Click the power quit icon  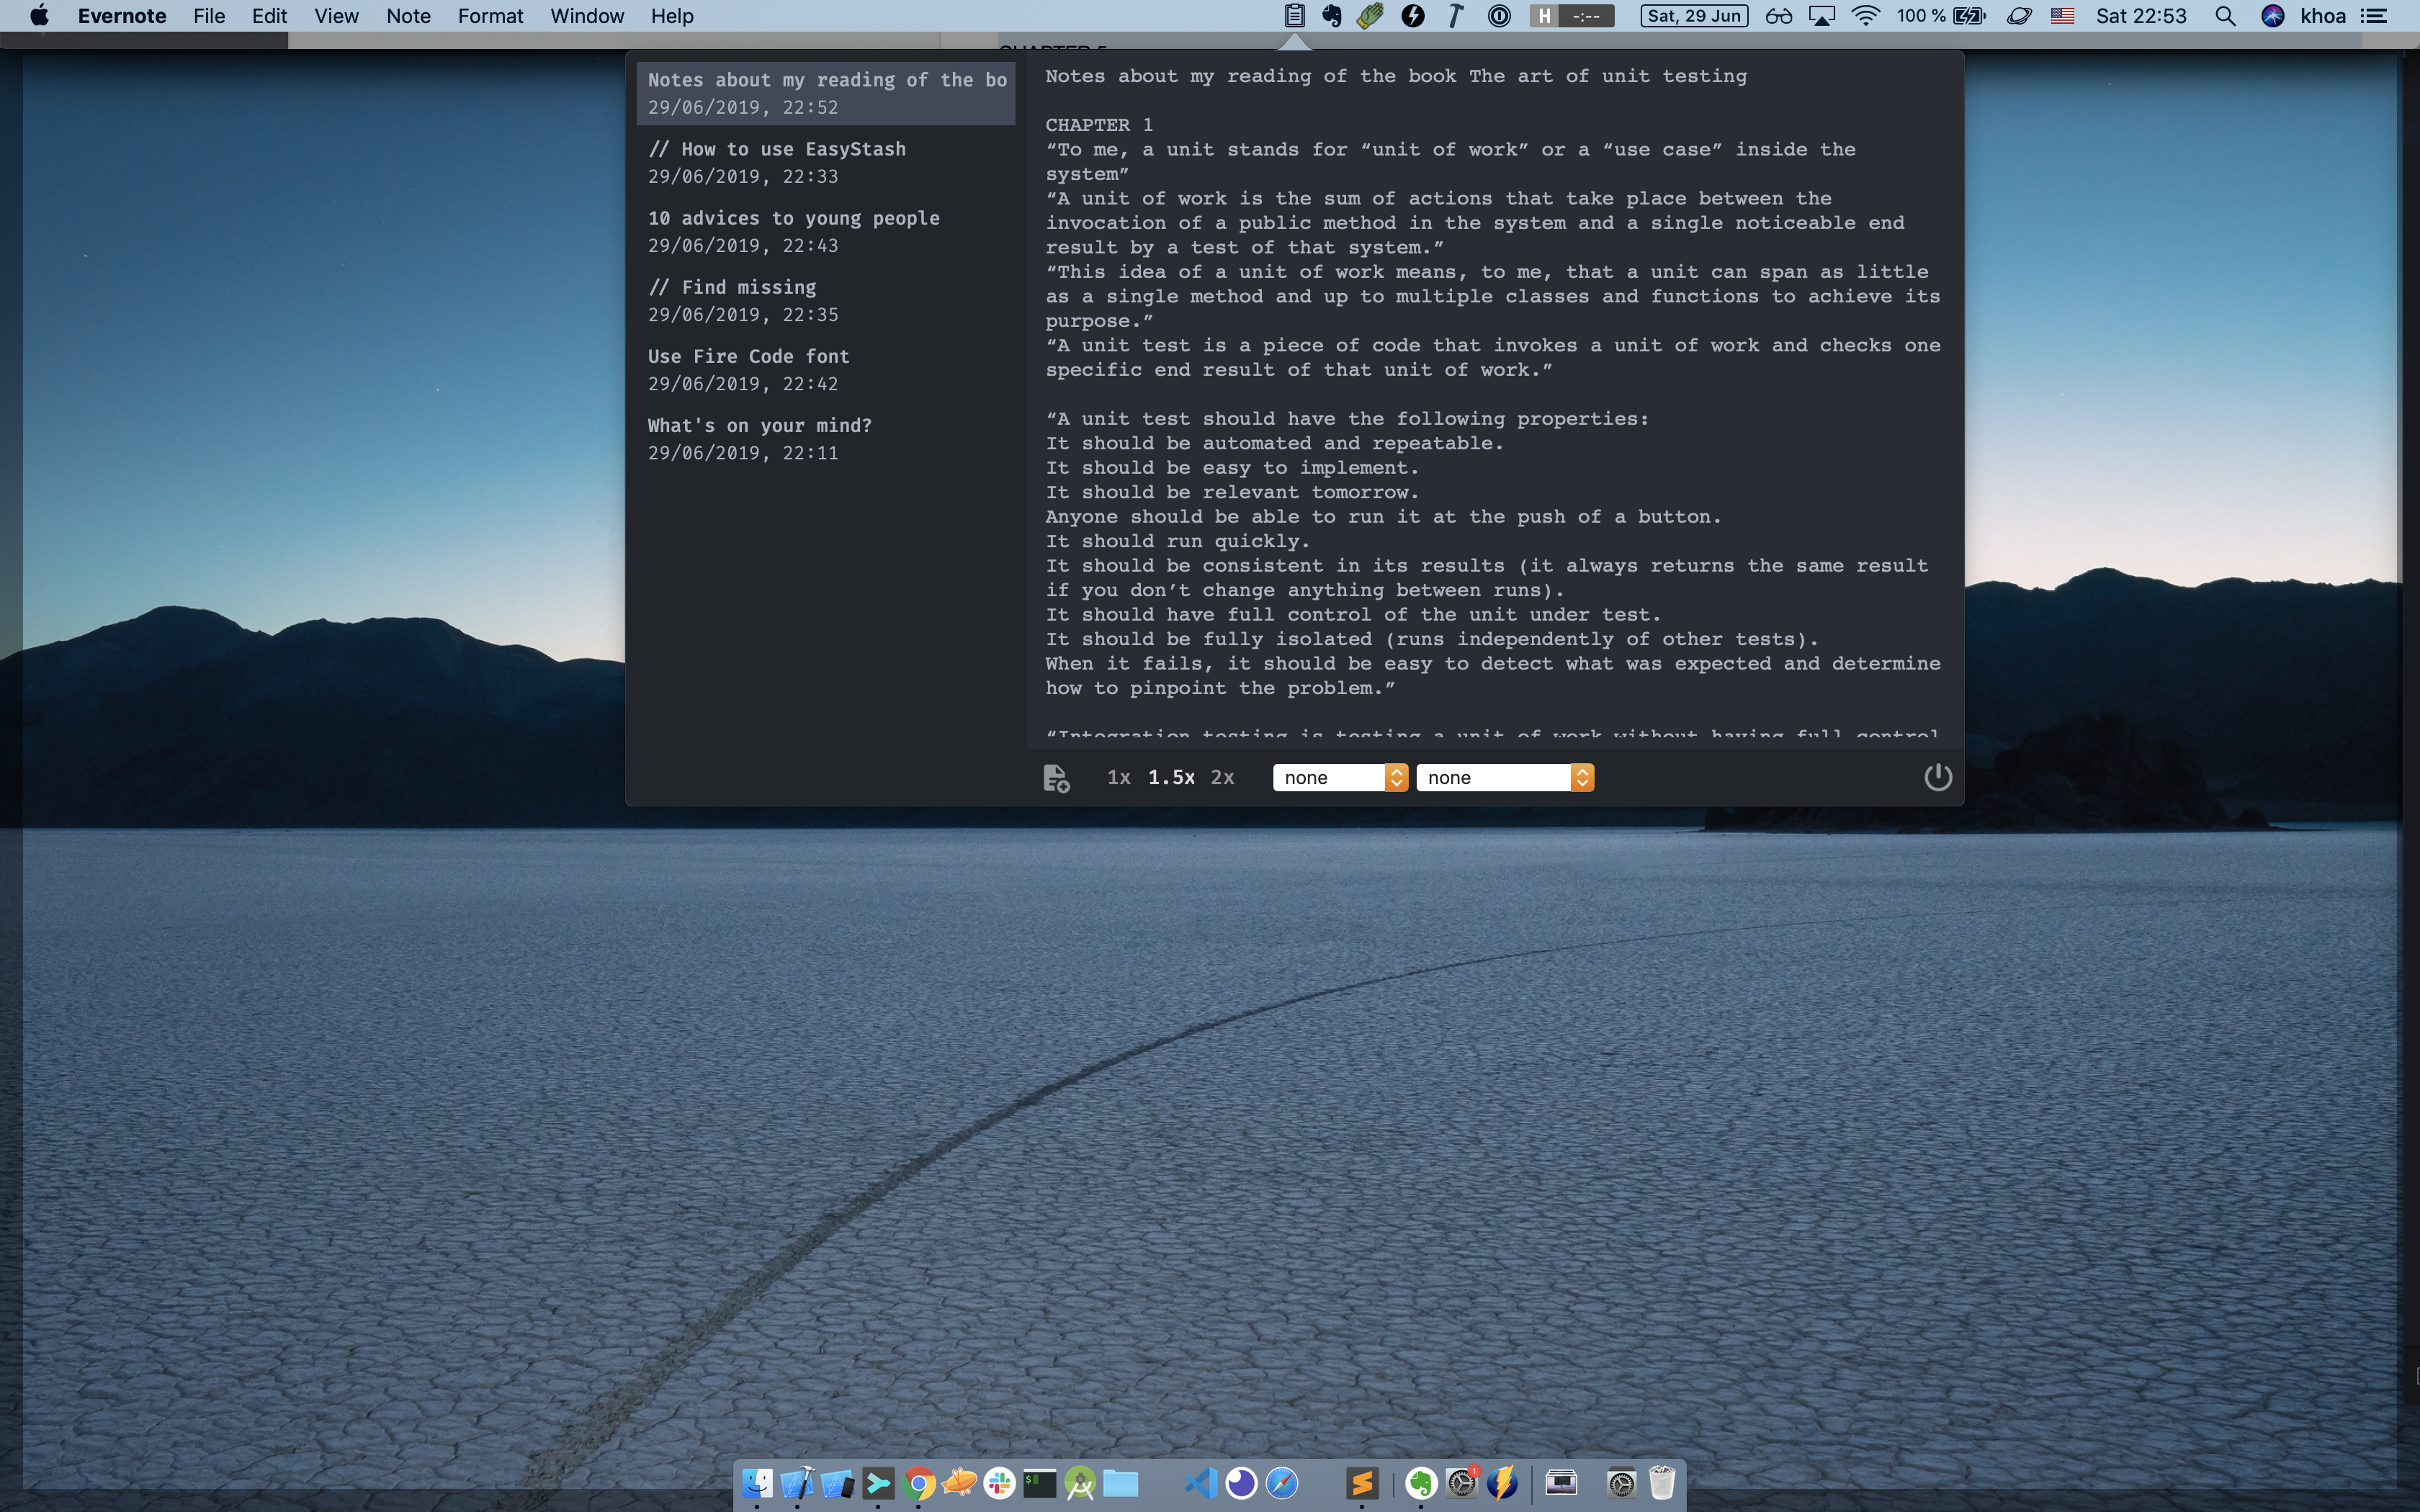point(1937,777)
